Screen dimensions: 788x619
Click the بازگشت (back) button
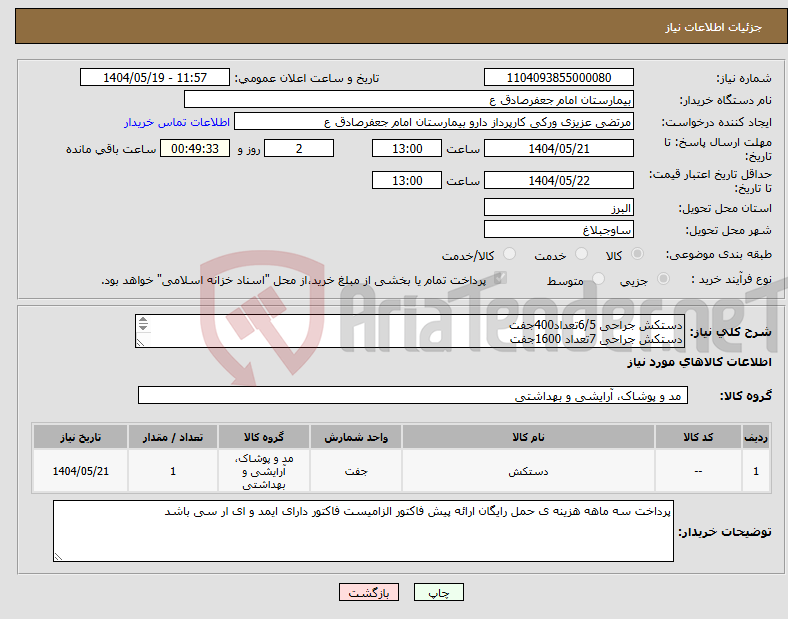(x=369, y=592)
